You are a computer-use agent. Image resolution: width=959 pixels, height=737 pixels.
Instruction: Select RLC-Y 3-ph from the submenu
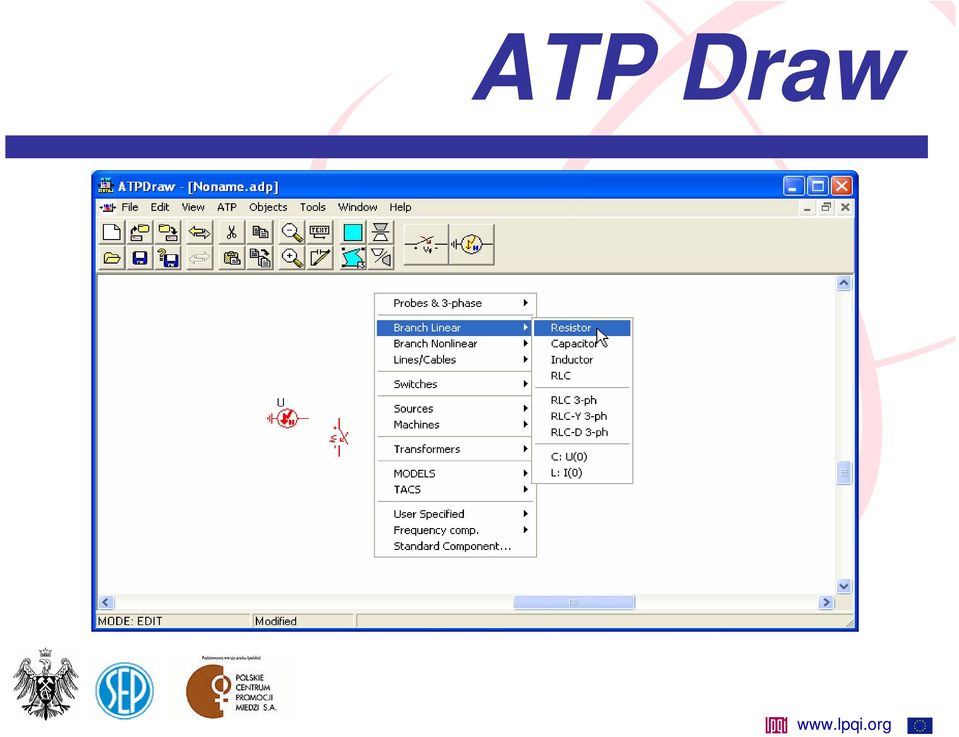pos(582,416)
